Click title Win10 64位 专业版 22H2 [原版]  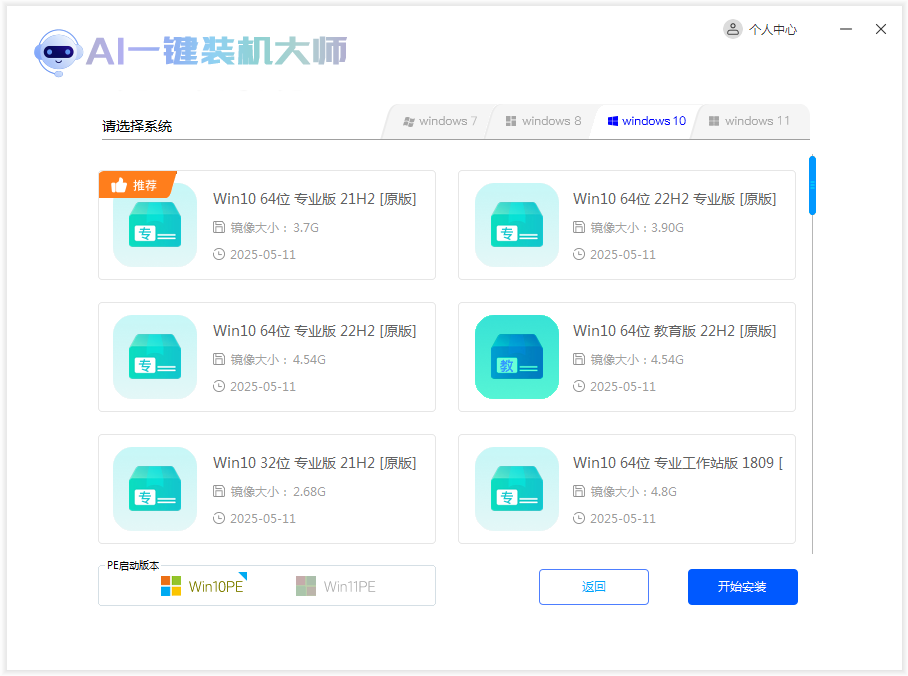[x=314, y=331]
